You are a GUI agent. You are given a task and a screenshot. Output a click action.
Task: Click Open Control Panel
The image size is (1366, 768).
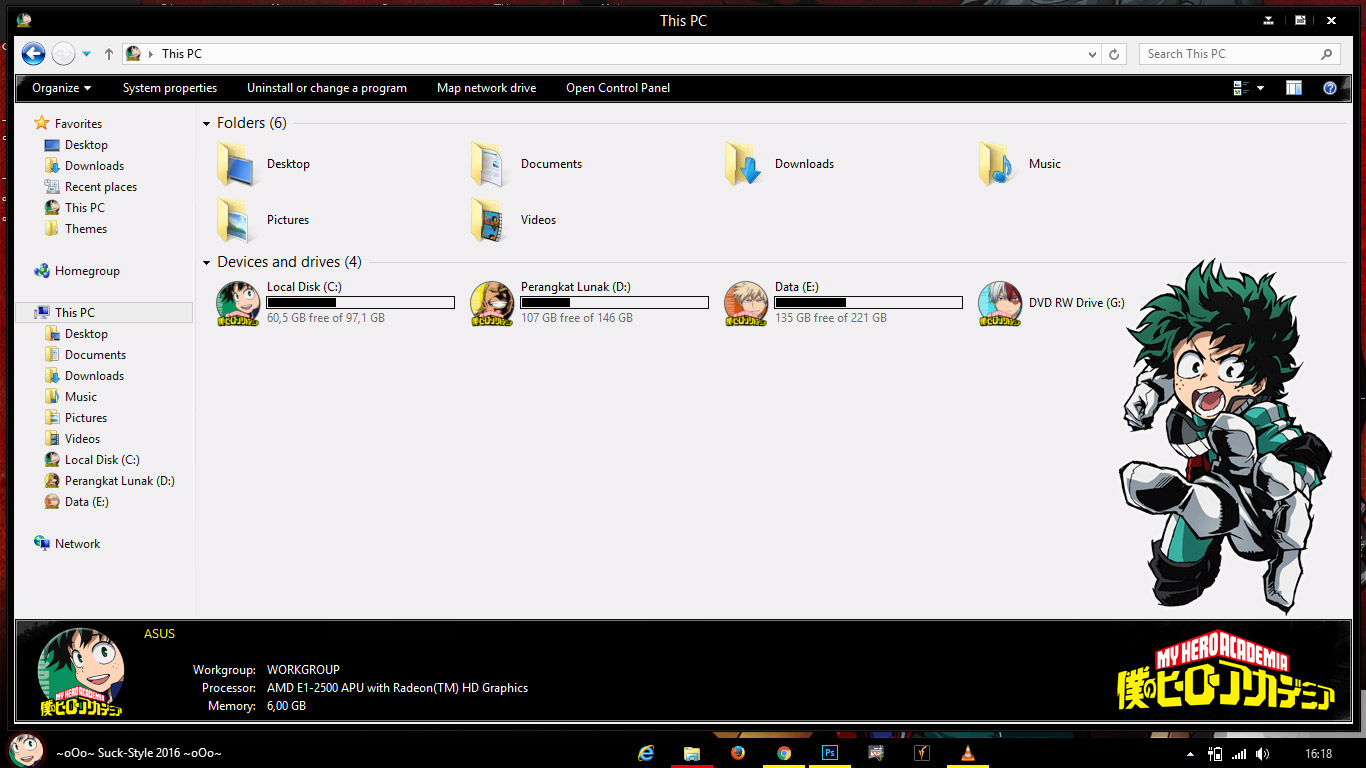click(618, 88)
